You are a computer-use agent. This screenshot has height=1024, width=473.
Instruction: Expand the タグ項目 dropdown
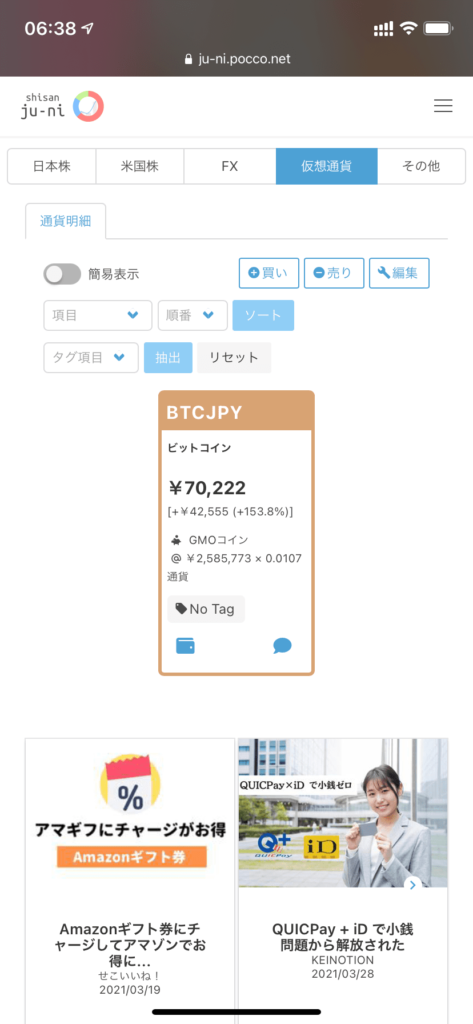(91, 357)
